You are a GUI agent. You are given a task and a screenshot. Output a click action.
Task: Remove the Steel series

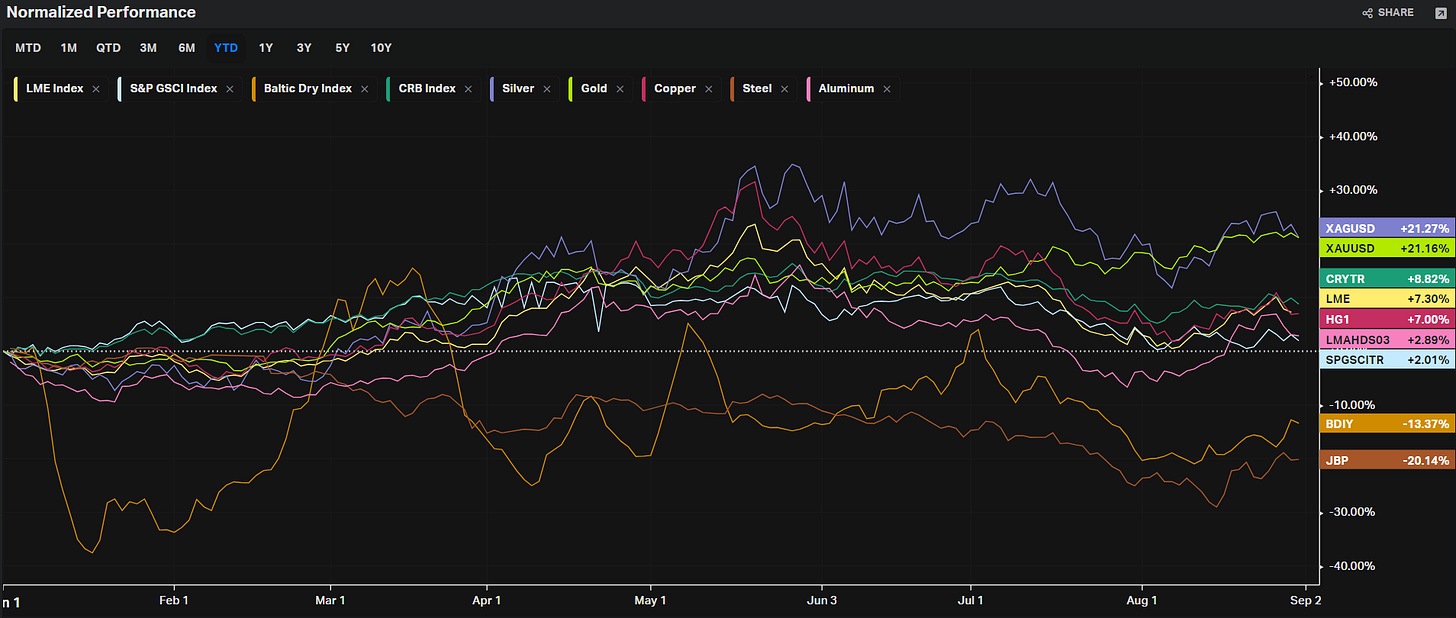(x=784, y=89)
